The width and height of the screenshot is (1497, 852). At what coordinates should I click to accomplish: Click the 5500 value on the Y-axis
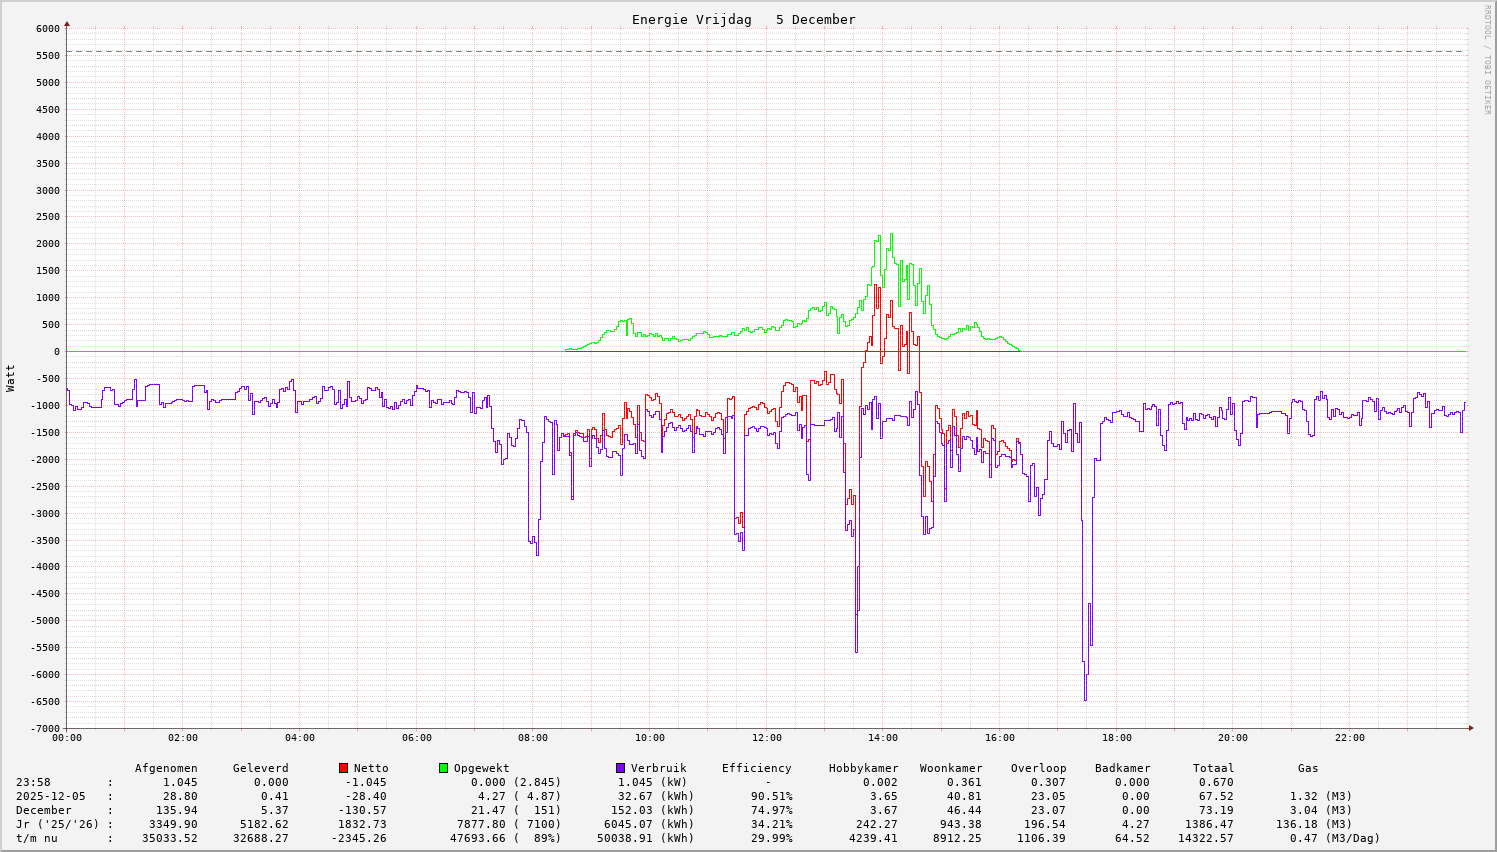(47, 56)
